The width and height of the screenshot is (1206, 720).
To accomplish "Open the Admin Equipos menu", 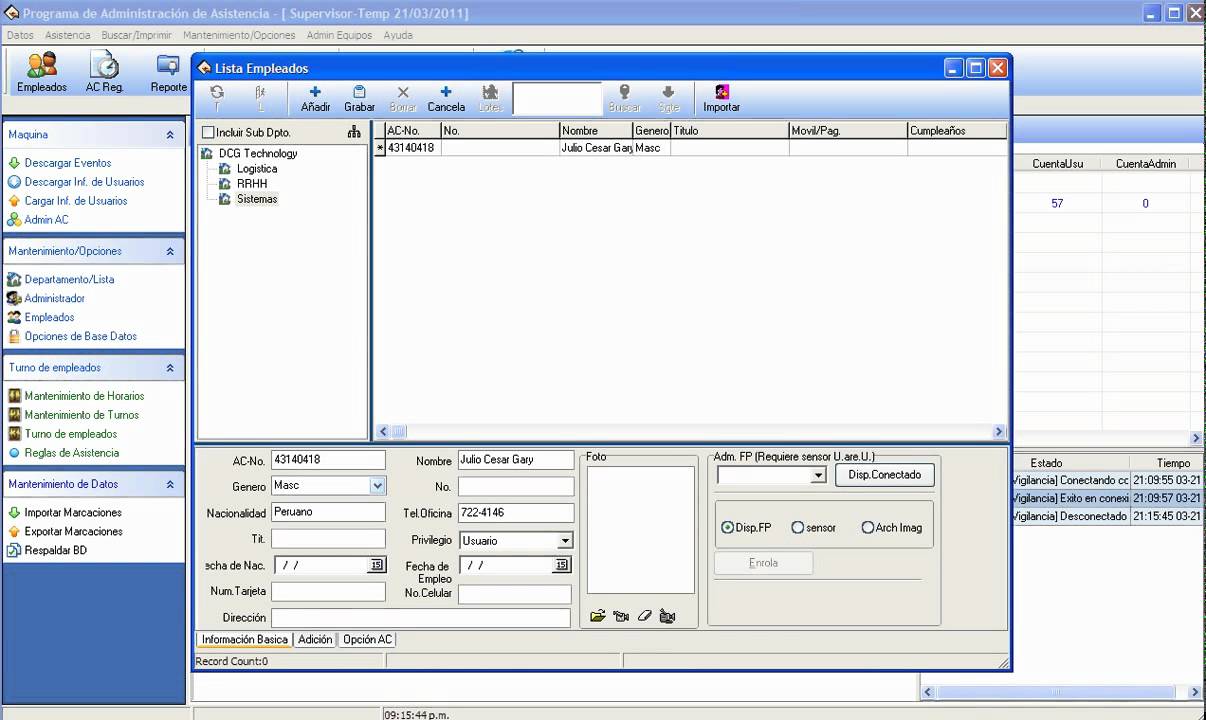I will [339, 35].
